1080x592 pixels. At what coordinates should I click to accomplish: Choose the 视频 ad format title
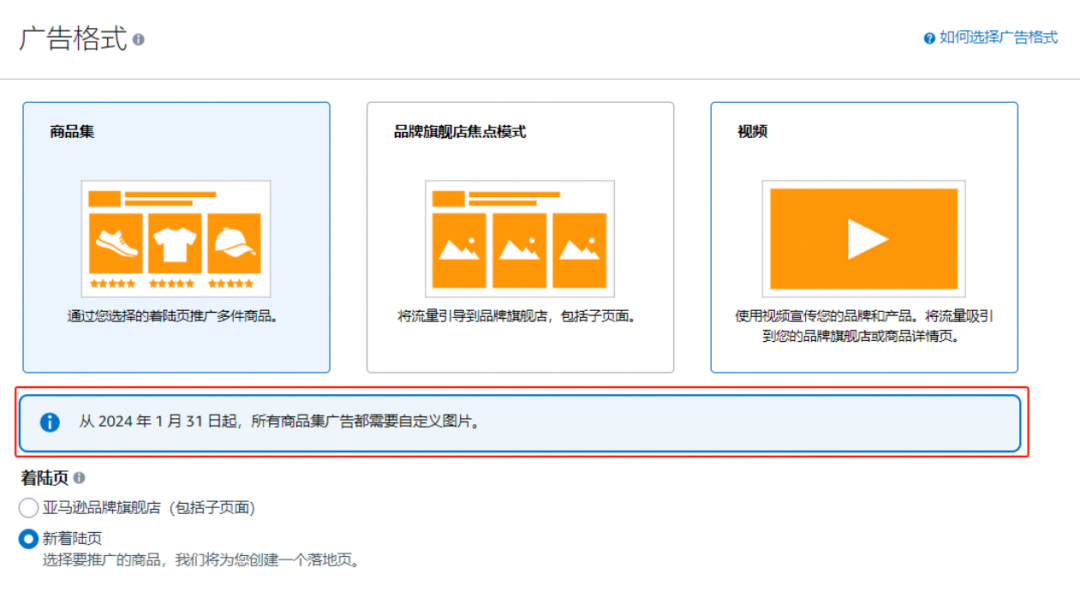(752, 132)
